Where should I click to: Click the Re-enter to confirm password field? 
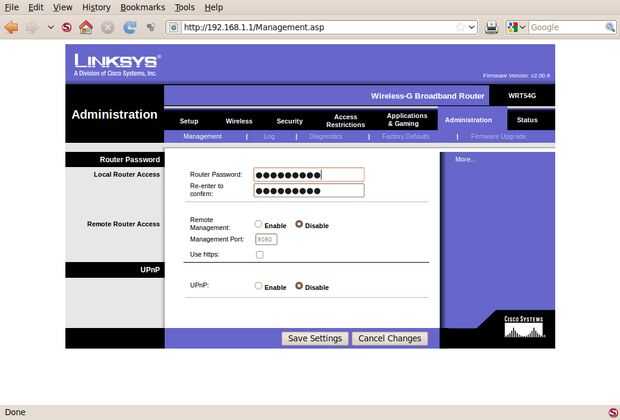[309, 191]
